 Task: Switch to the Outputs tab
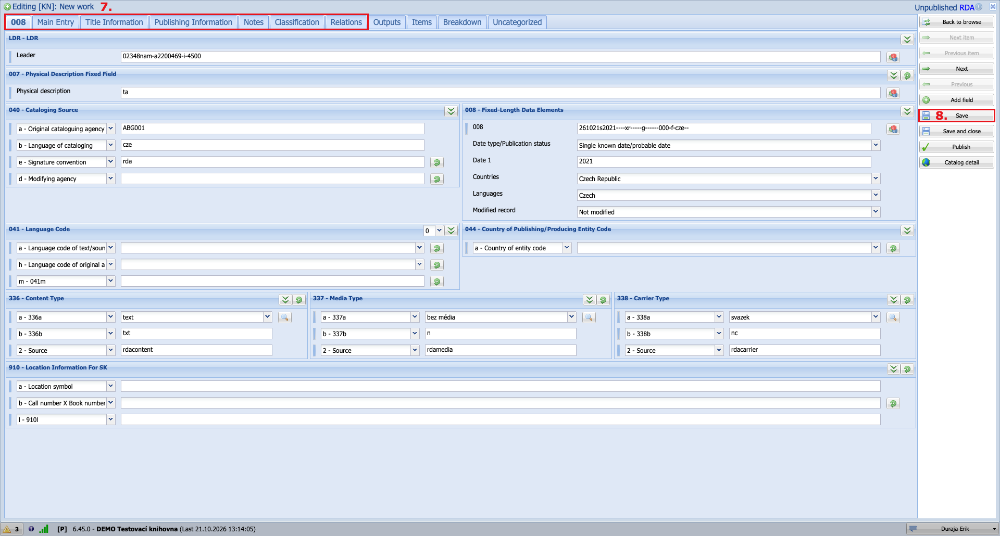(387, 22)
